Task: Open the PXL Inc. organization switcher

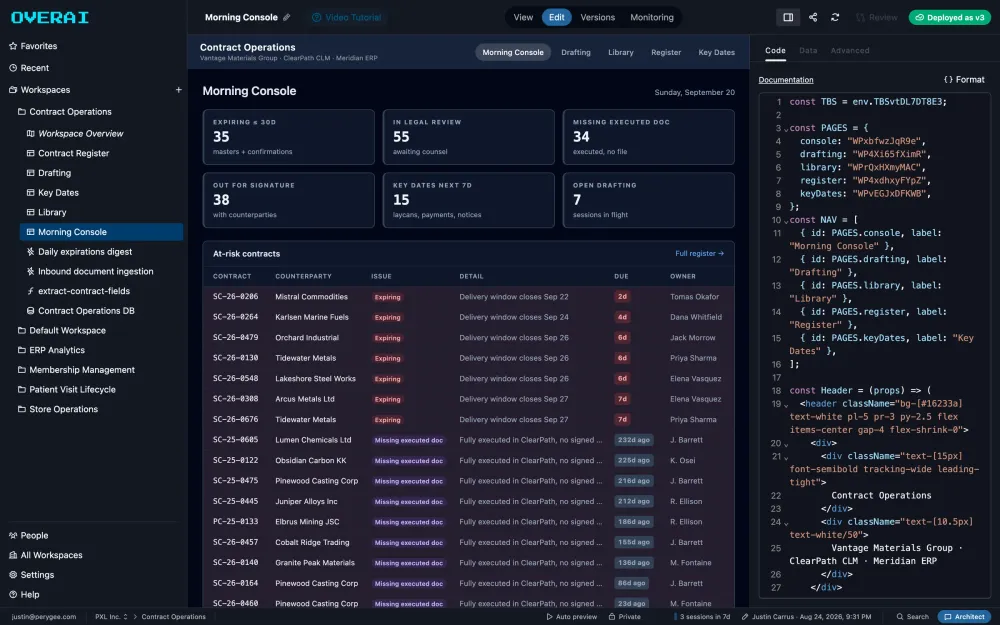Action: 111,617
